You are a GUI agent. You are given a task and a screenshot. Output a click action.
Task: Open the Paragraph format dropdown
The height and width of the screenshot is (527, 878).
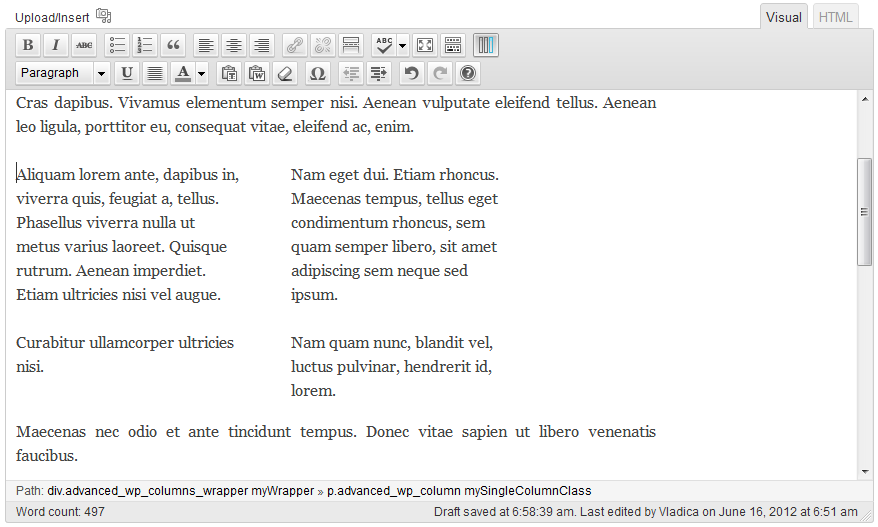point(63,73)
